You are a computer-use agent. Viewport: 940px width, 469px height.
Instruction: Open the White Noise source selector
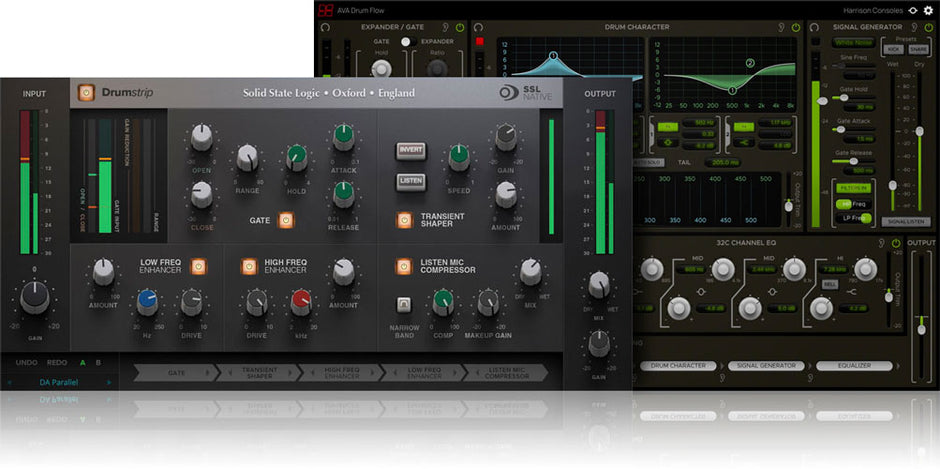(852, 43)
